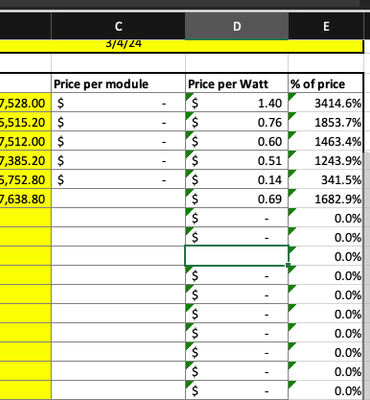Viewport: 370px width, 400px height.
Task: Click the 1243.9% cell
Action: 326,160
